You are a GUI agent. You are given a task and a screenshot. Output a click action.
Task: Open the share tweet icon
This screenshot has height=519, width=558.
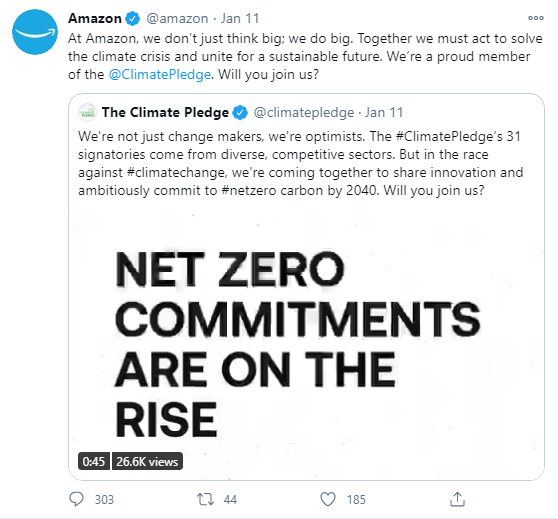tap(457, 499)
